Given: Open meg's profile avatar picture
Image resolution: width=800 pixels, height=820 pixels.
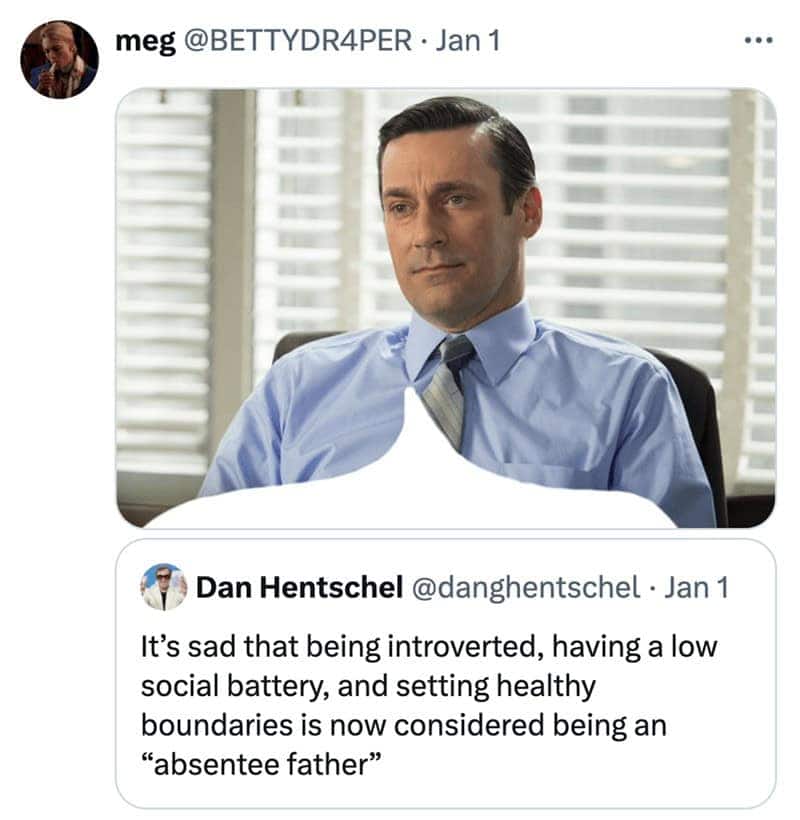Looking at the screenshot, I should (59, 59).
